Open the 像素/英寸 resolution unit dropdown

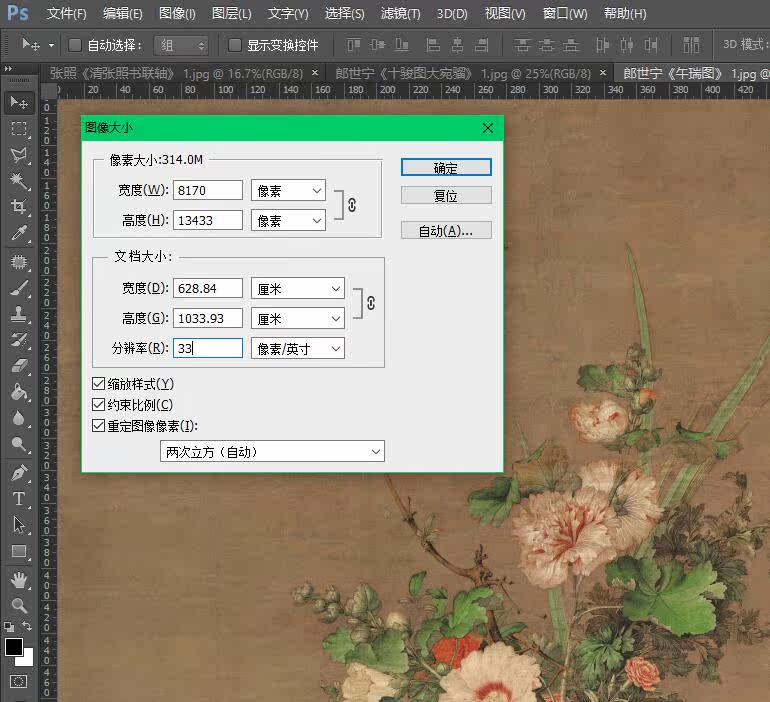pyautogui.click(x=297, y=348)
